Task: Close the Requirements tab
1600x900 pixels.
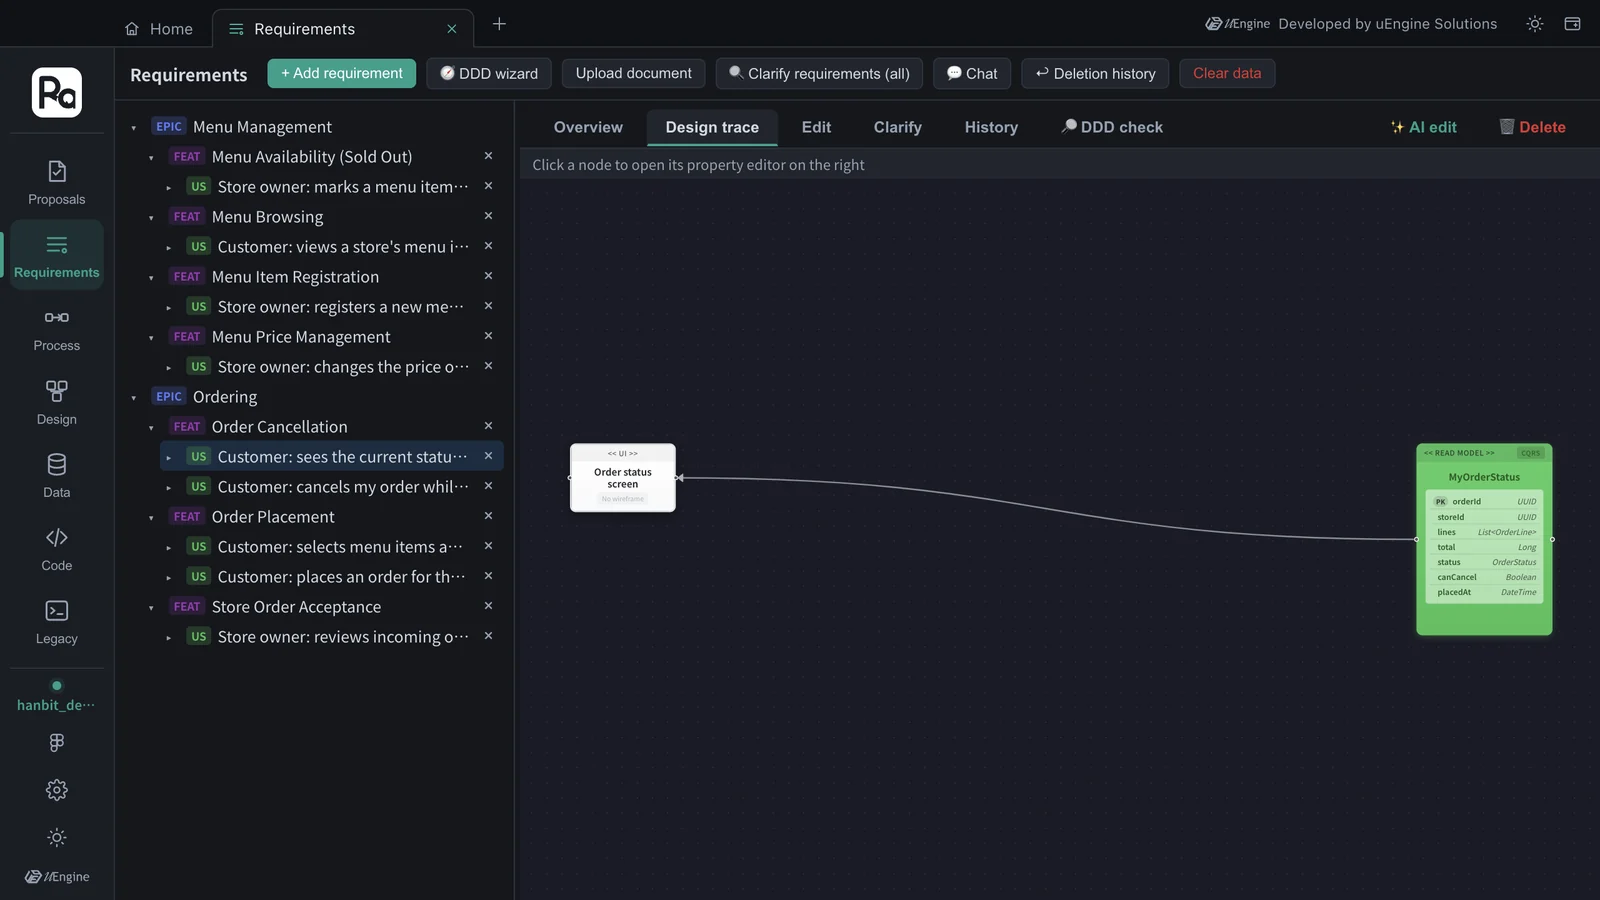Action: click(x=452, y=29)
